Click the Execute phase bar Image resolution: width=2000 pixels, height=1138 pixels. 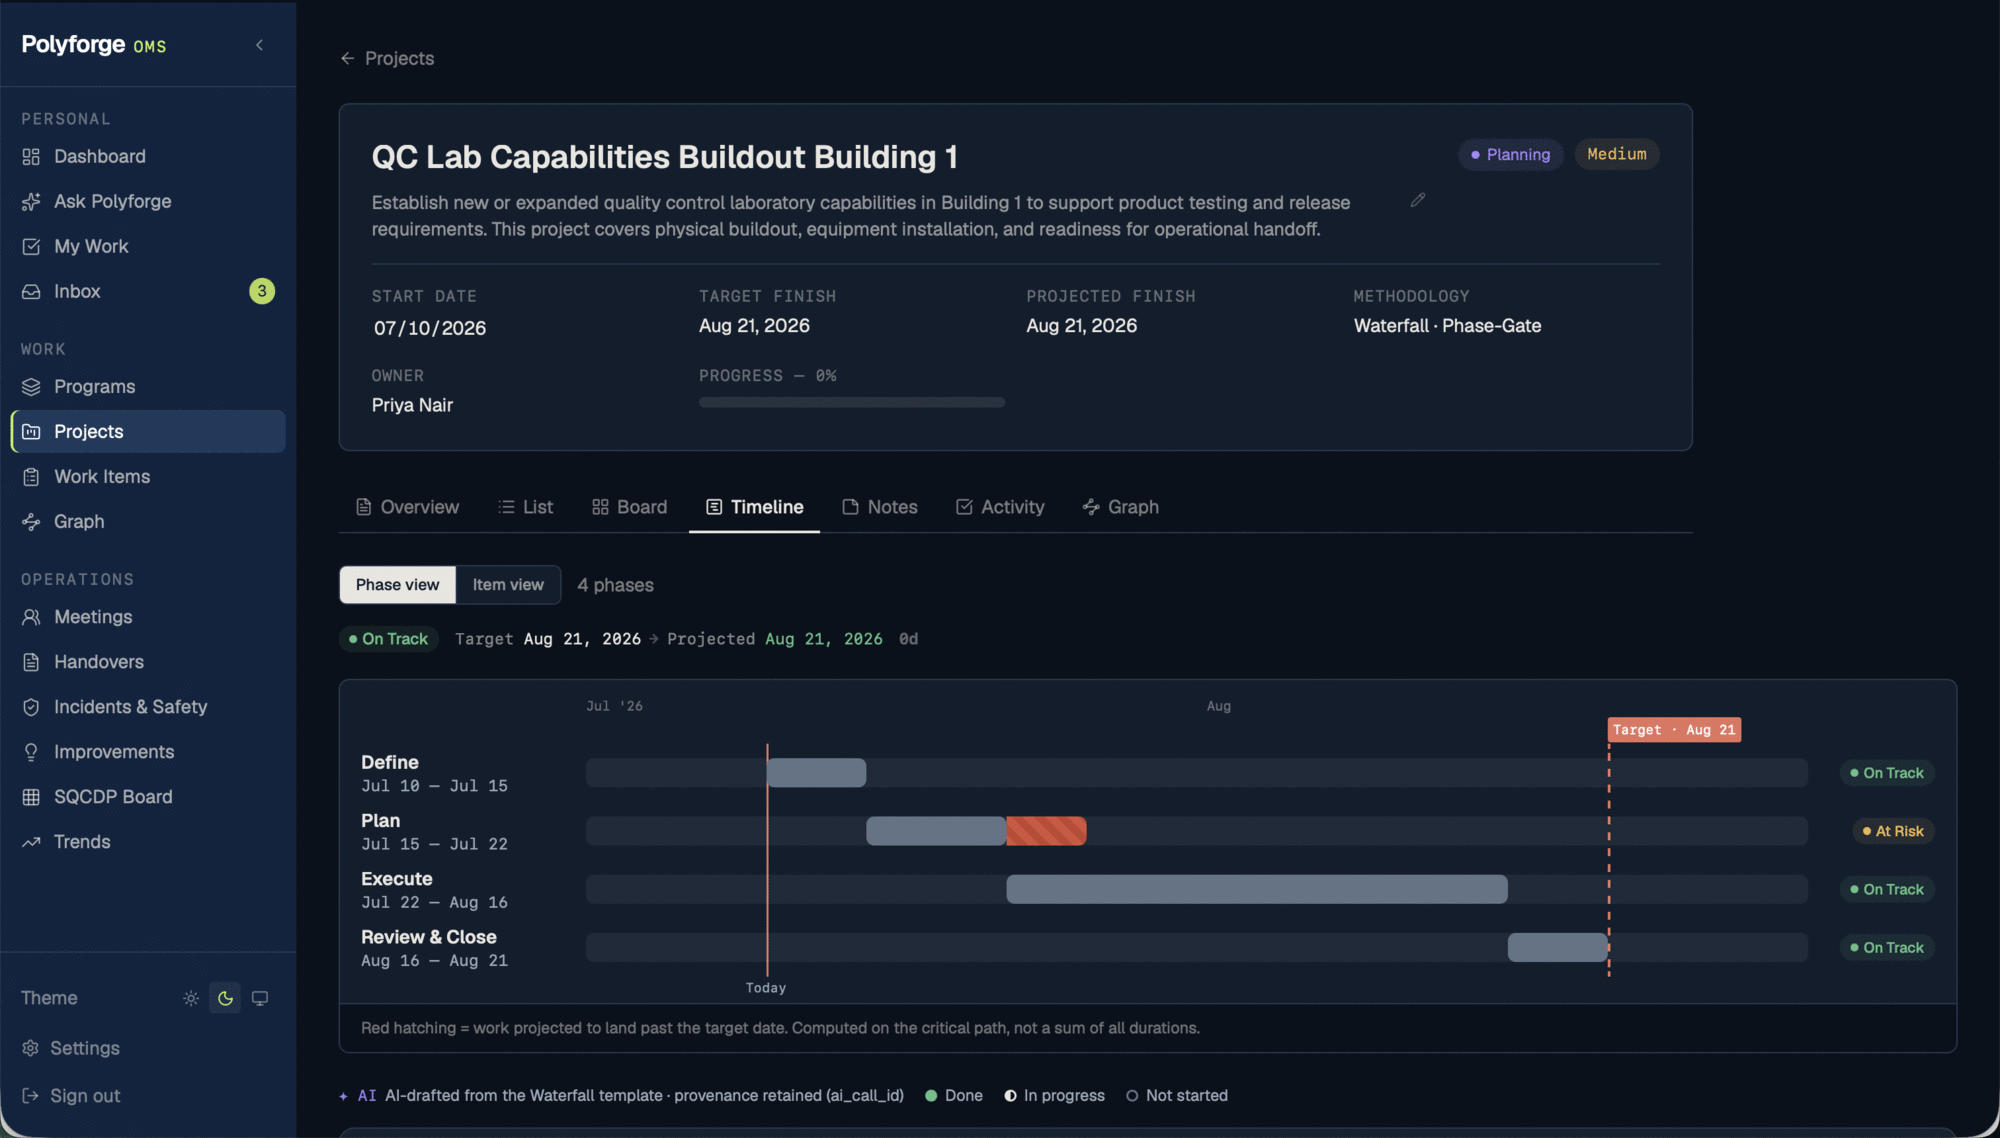click(1257, 889)
